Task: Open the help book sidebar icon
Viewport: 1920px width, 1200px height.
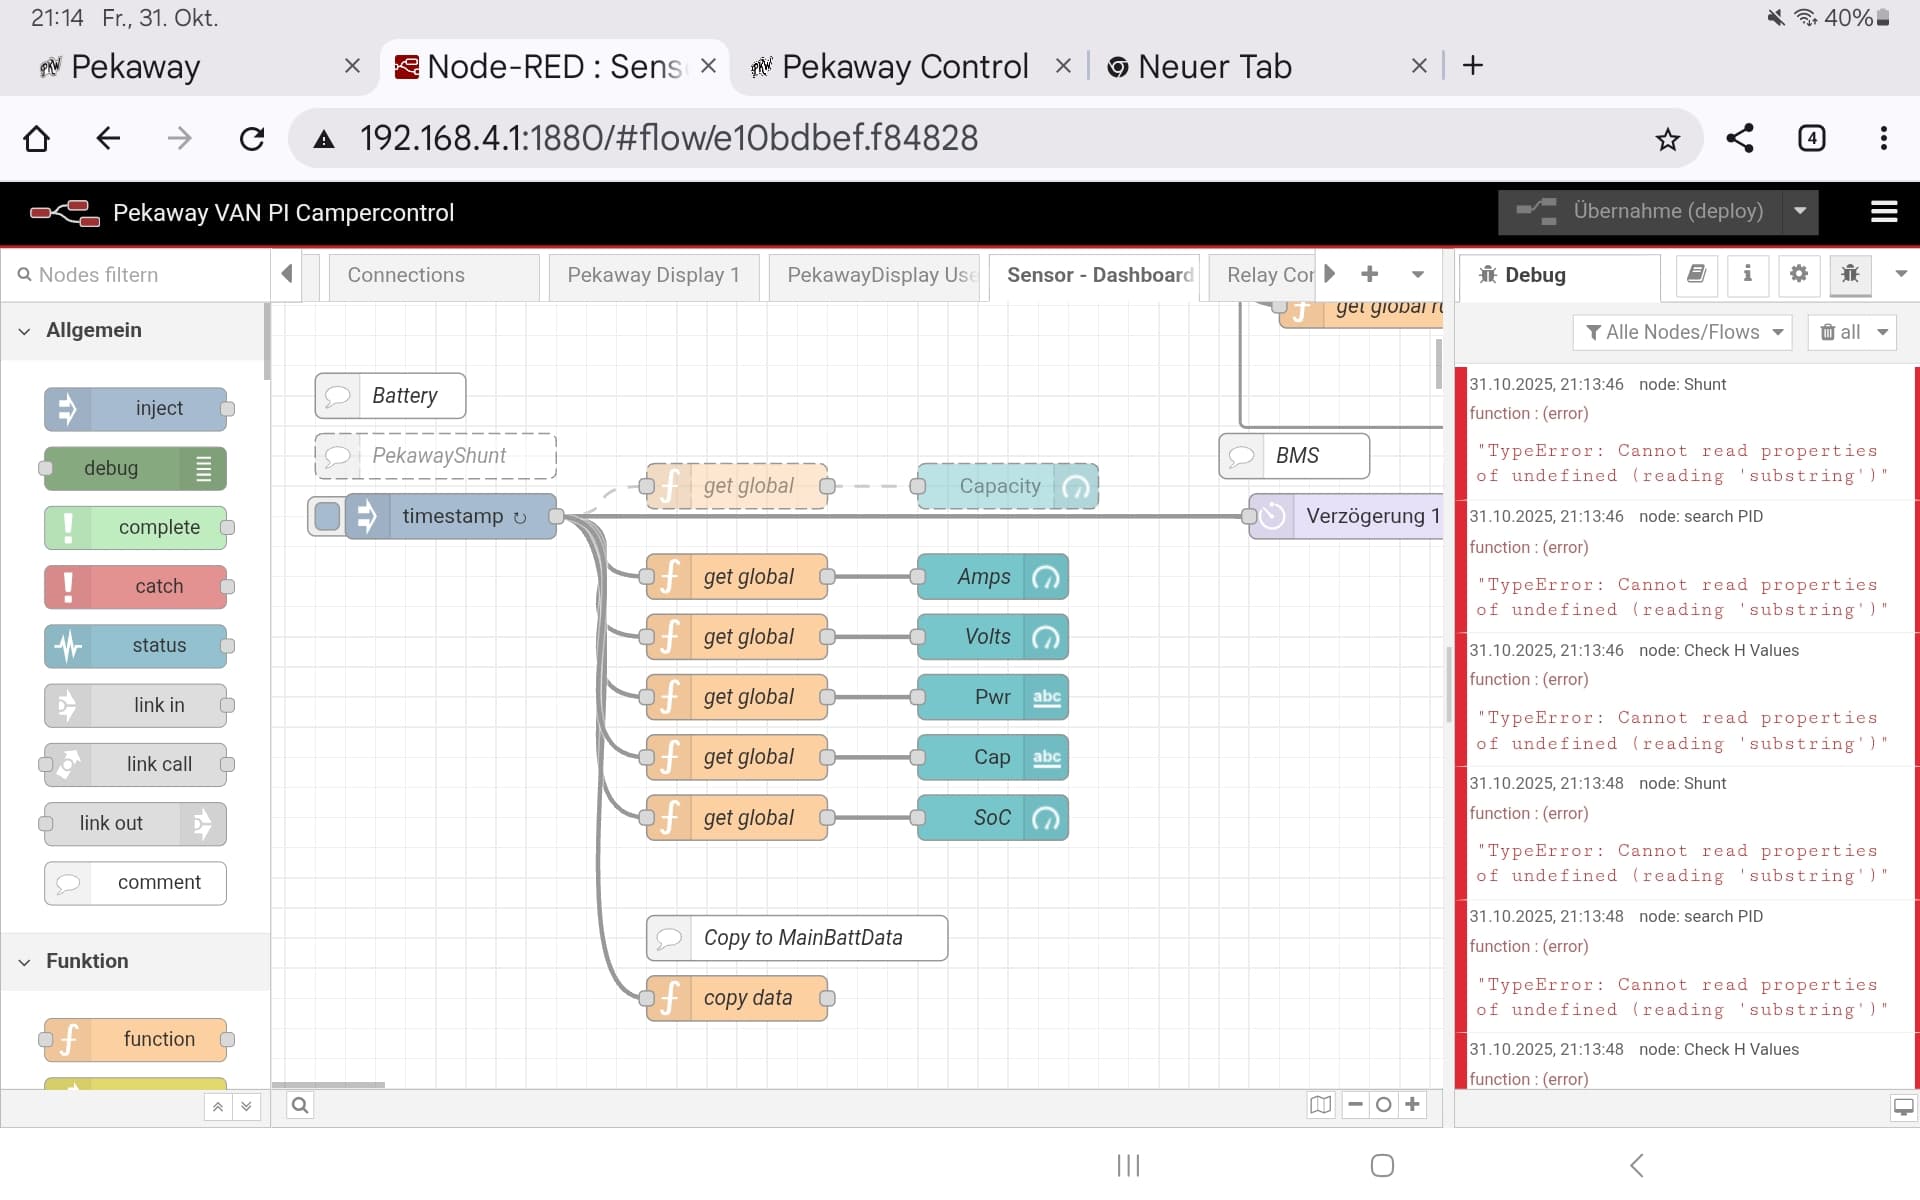Action: 1696,274
